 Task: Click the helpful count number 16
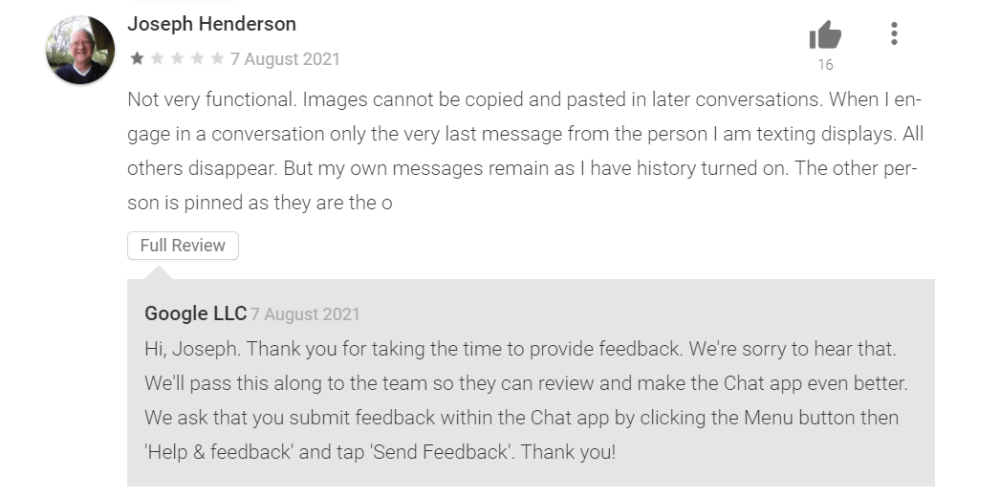[x=825, y=66]
